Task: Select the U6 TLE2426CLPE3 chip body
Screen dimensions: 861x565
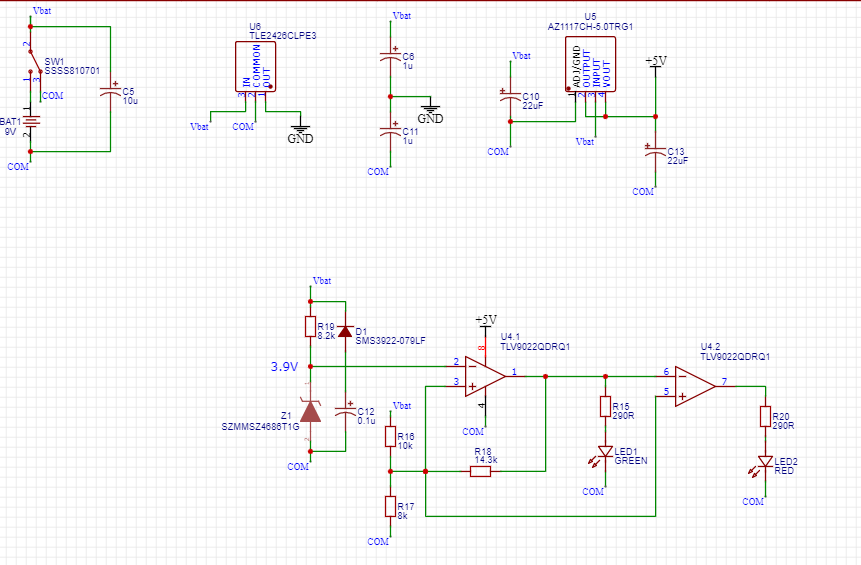Action: (255, 66)
